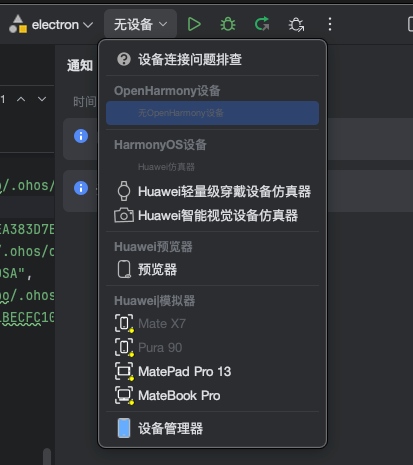Click the Huawei模拟器 section header
Viewport: 413px width, 465px height.
click(154, 301)
